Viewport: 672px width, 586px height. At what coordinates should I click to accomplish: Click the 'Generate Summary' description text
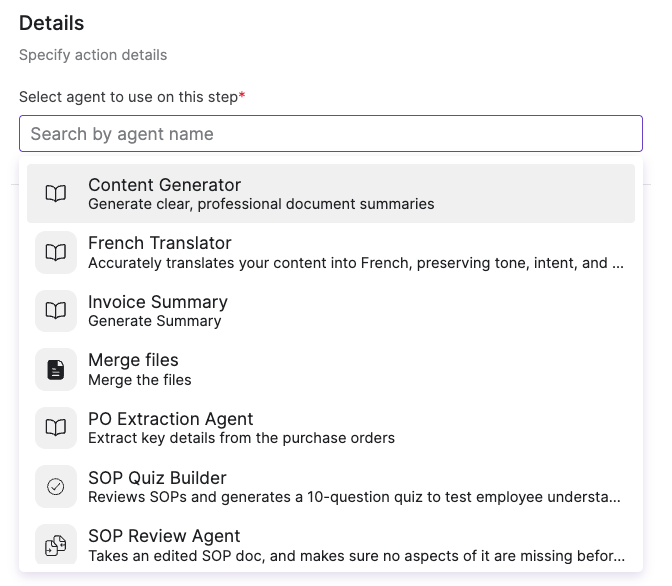[x=155, y=321]
